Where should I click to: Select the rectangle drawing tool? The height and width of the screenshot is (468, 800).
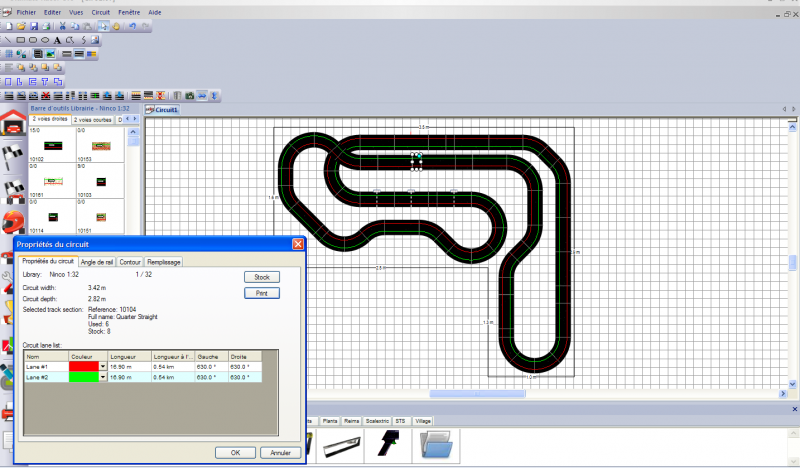[x=20, y=39]
